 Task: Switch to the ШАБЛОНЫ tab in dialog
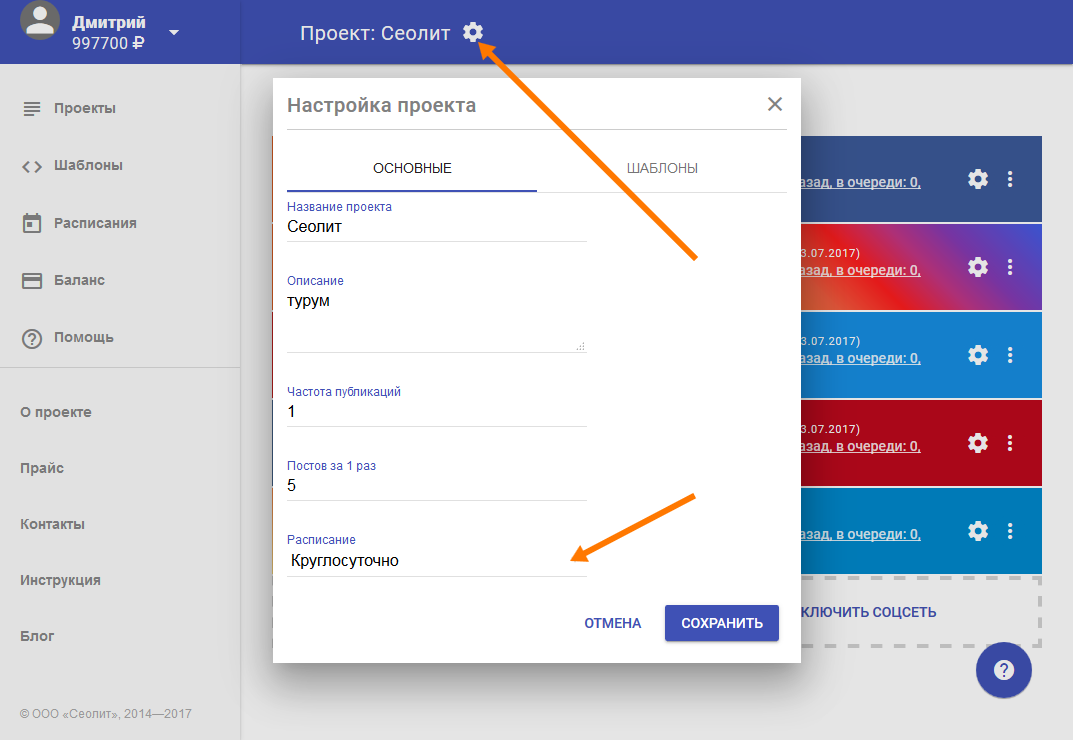pos(662,168)
